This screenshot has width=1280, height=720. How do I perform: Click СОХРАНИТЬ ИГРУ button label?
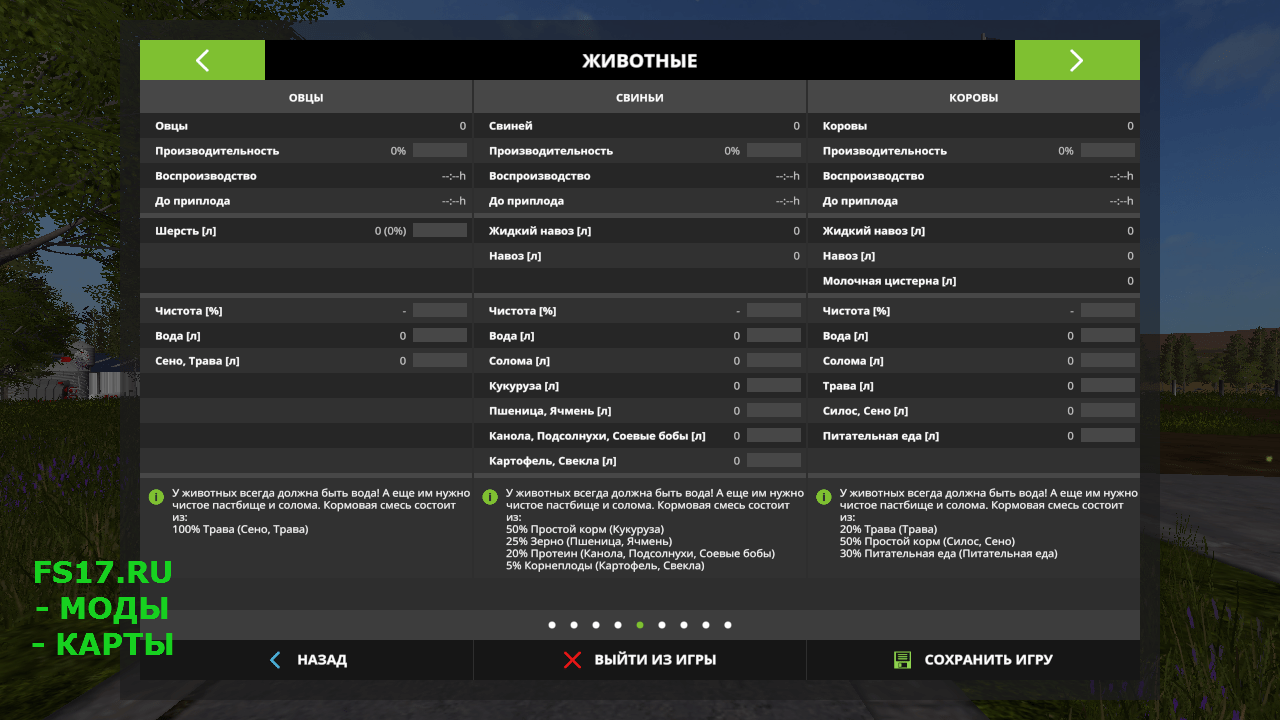pyautogui.click(x=988, y=660)
